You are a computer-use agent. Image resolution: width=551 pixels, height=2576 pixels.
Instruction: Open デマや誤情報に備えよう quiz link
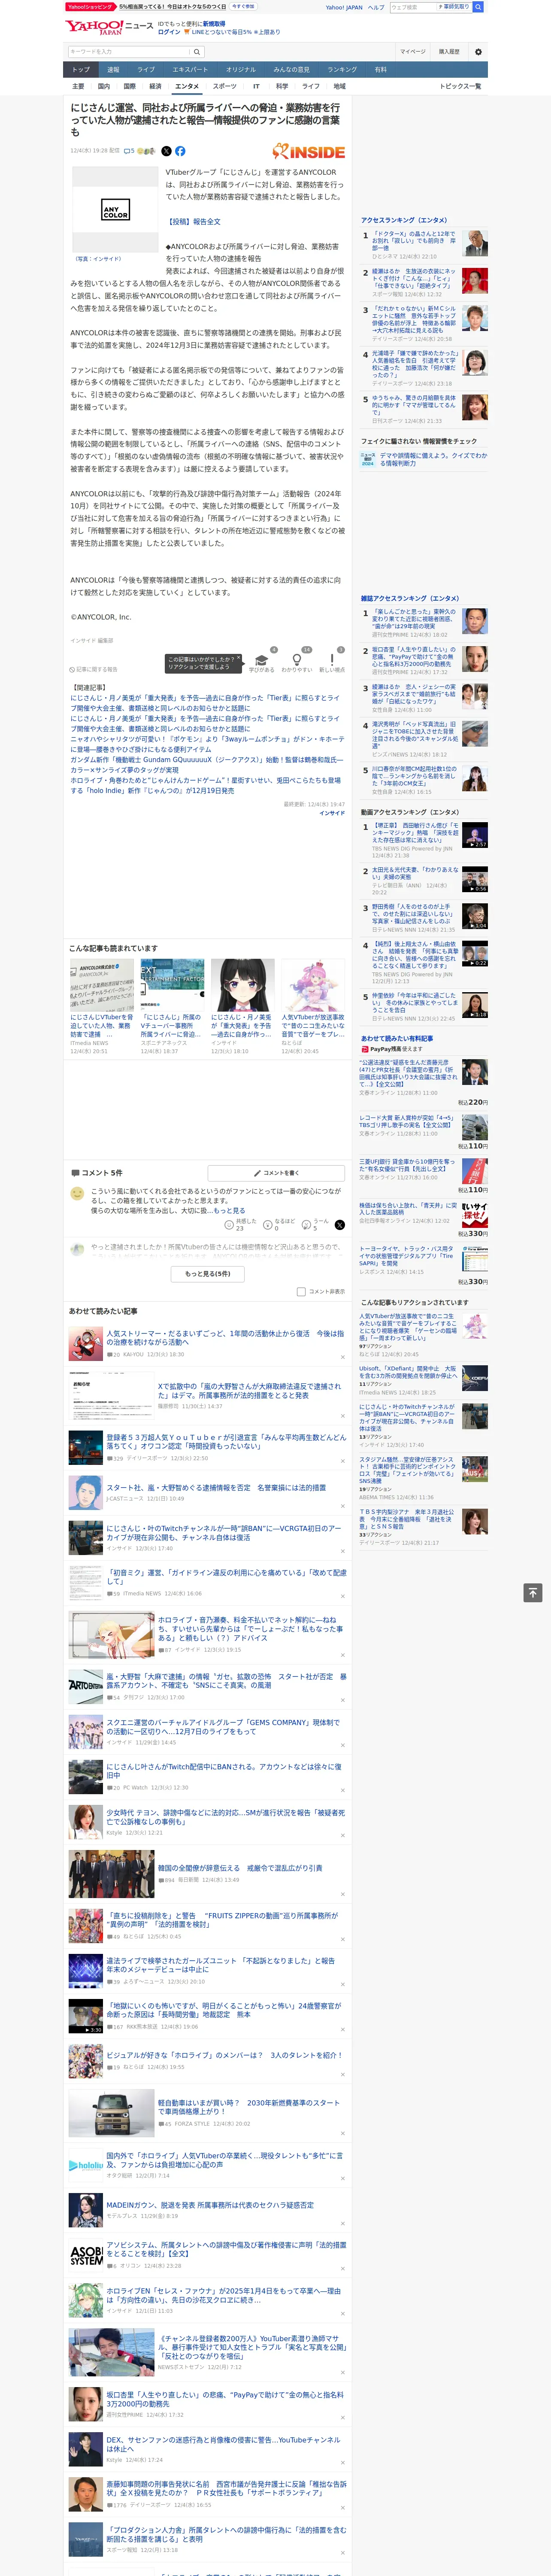(433, 459)
